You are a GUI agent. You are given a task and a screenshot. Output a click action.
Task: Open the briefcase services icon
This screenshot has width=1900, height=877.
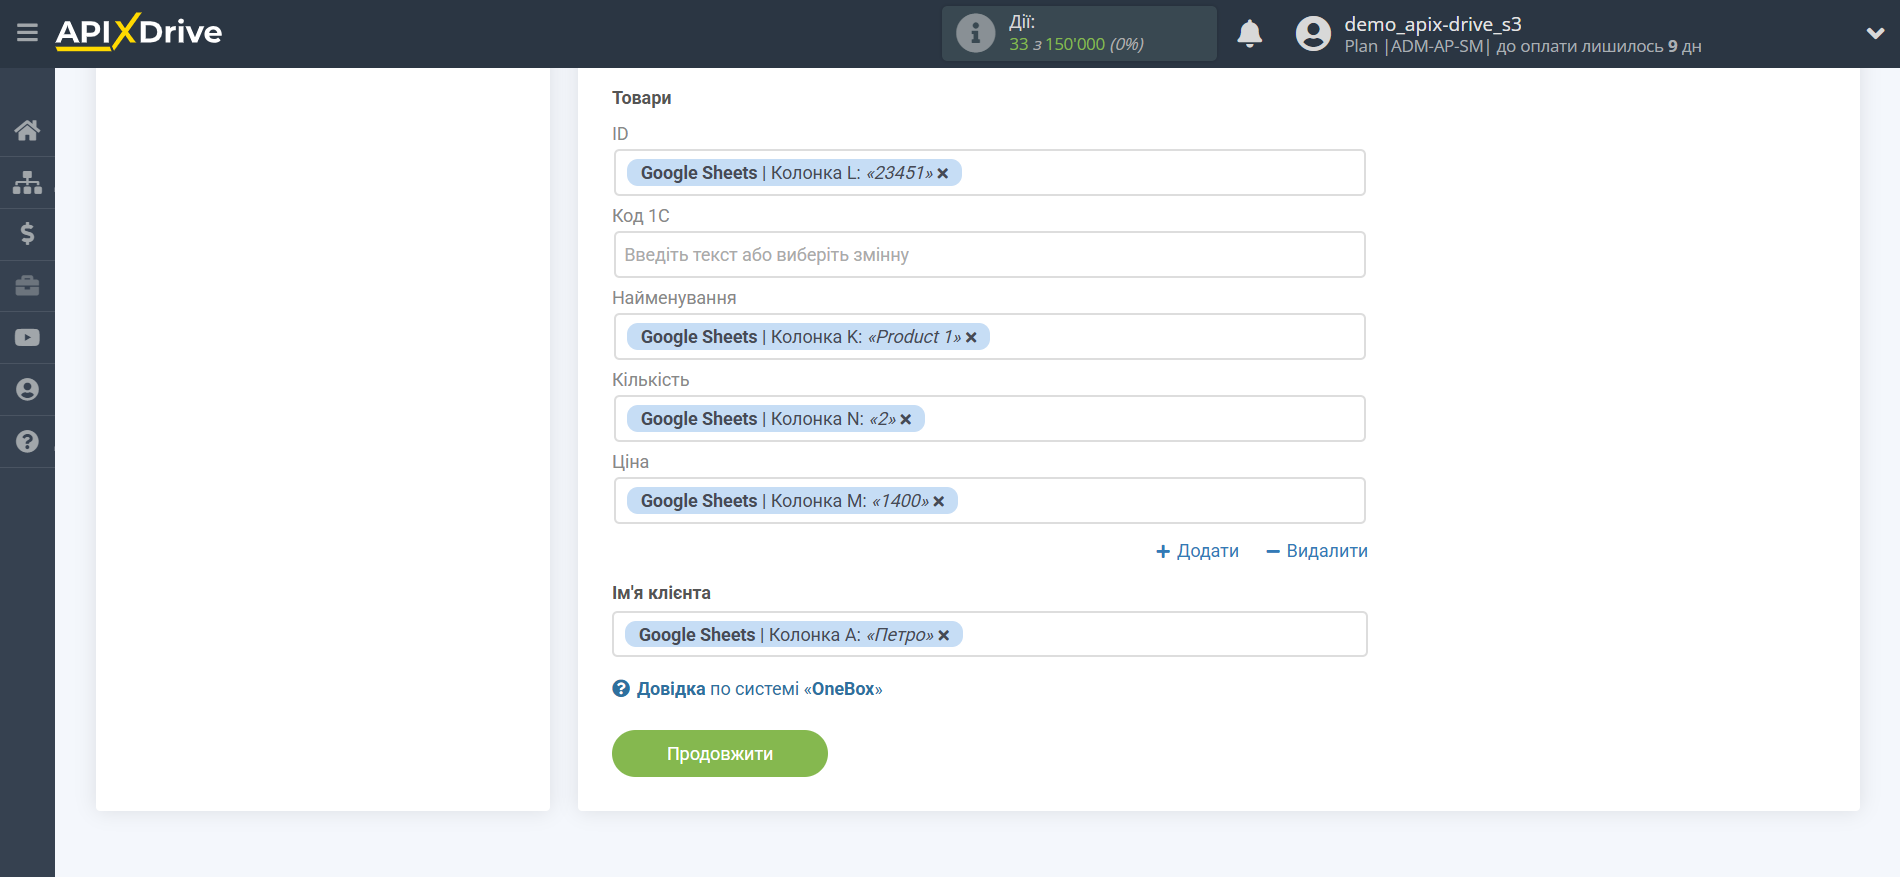27,286
